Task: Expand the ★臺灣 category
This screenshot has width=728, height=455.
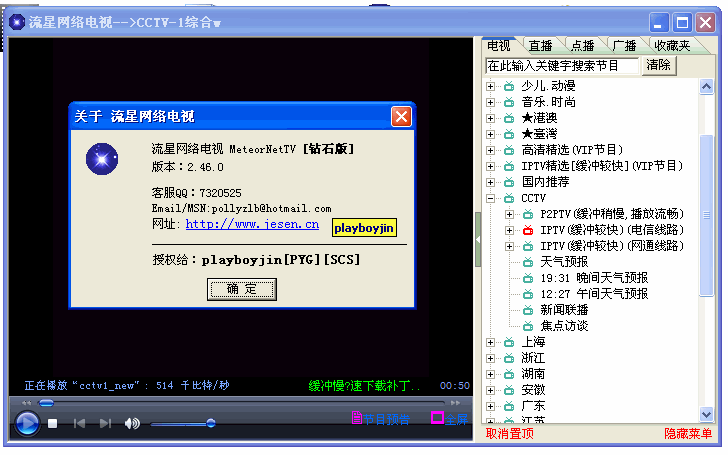Action: [490, 134]
